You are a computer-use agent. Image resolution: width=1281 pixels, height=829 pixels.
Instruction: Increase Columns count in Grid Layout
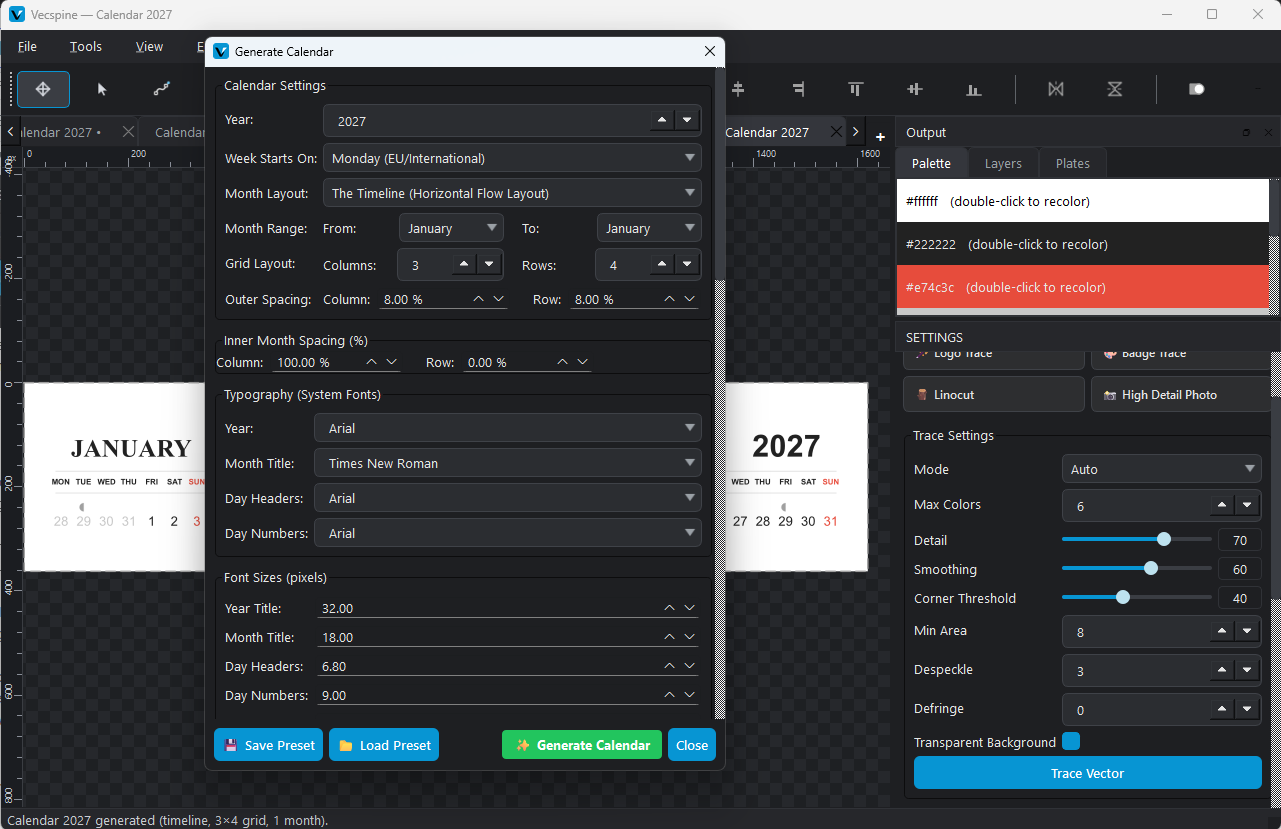pos(464,264)
